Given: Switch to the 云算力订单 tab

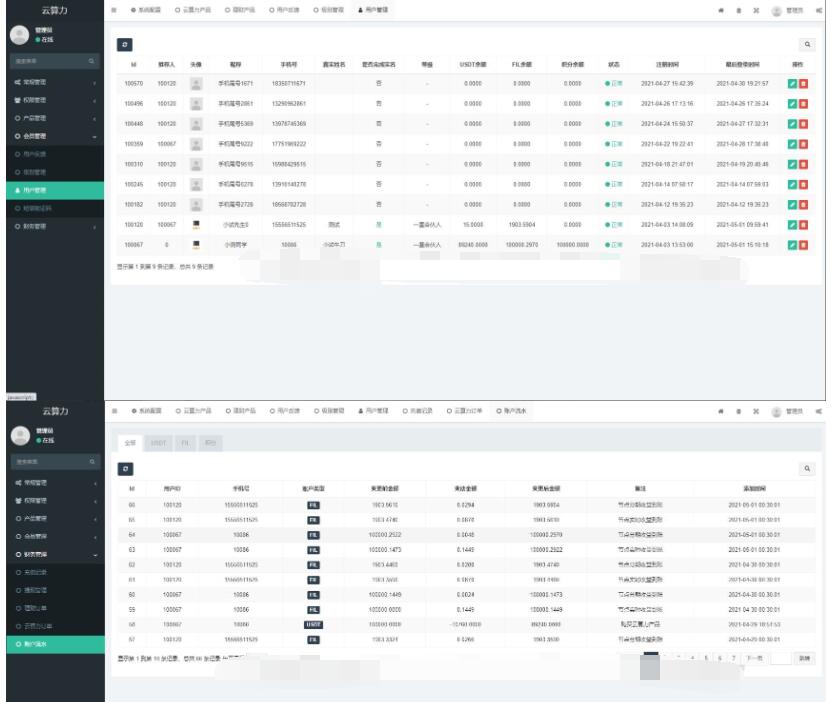Looking at the screenshot, I should [466, 410].
